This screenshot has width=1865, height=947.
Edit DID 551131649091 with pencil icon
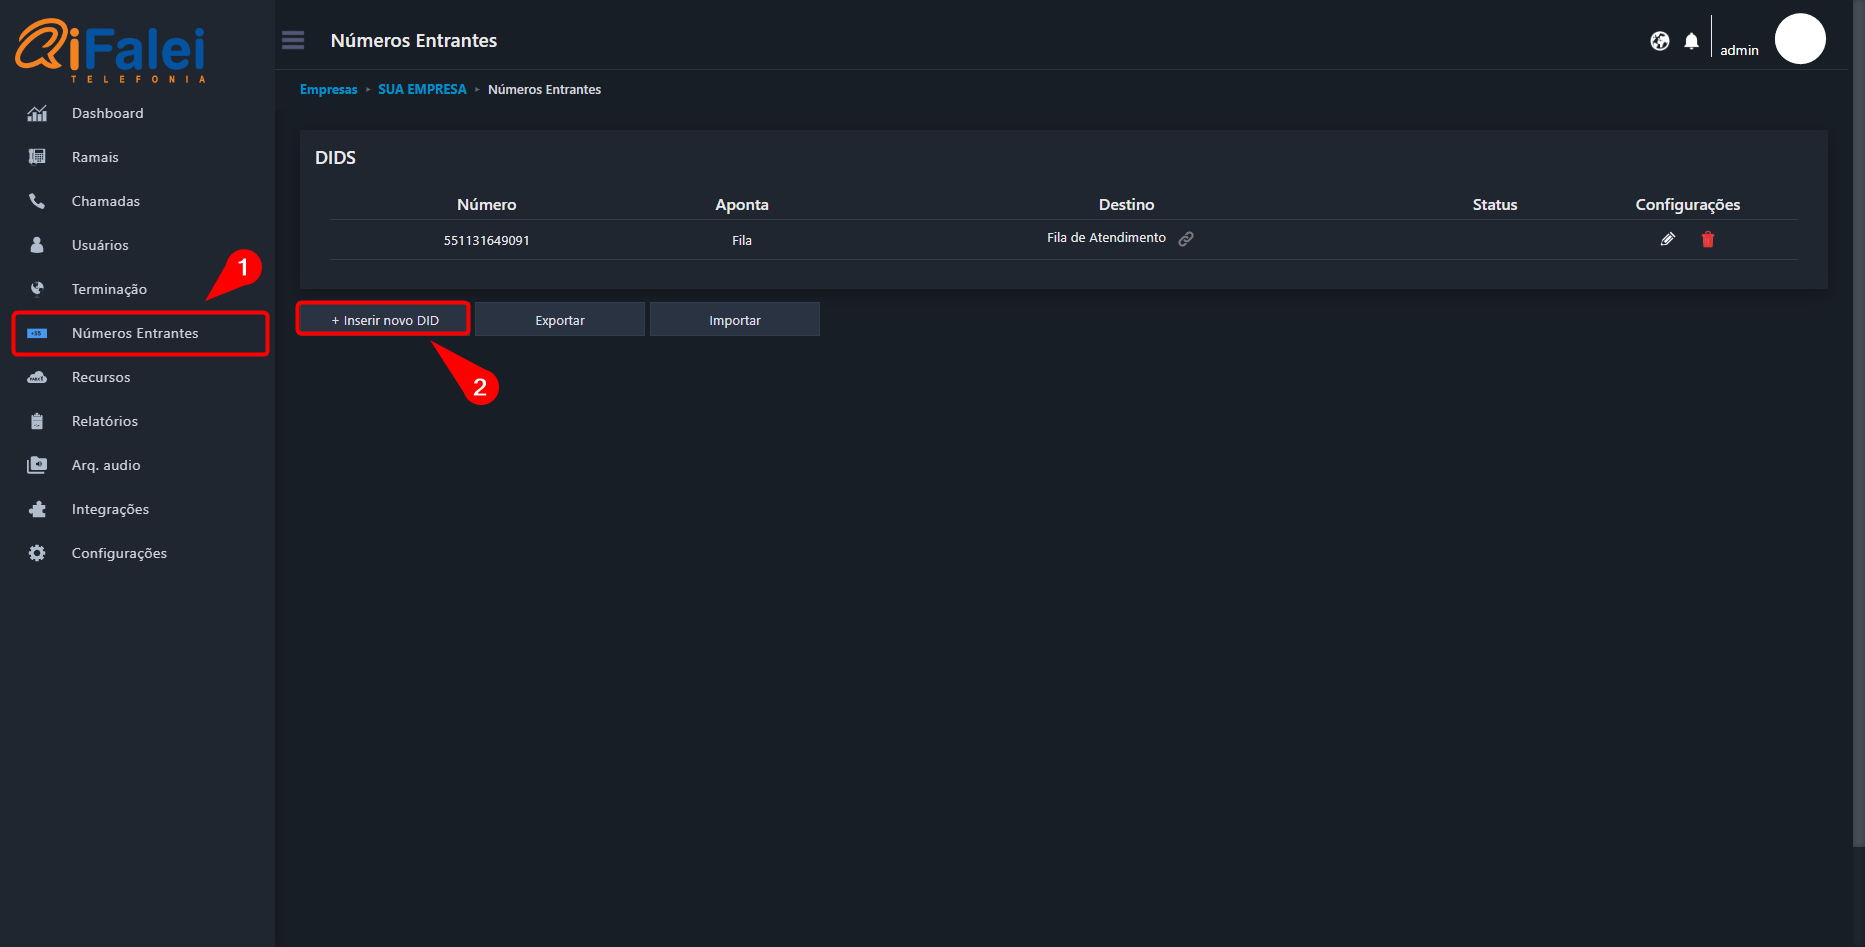1668,239
